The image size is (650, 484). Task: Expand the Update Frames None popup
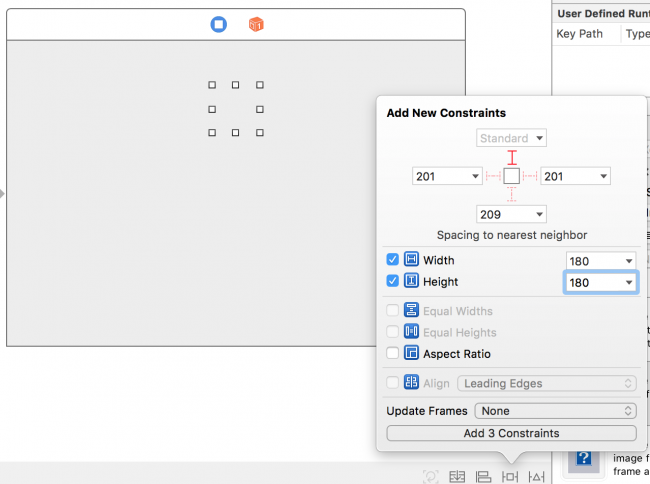(x=557, y=411)
